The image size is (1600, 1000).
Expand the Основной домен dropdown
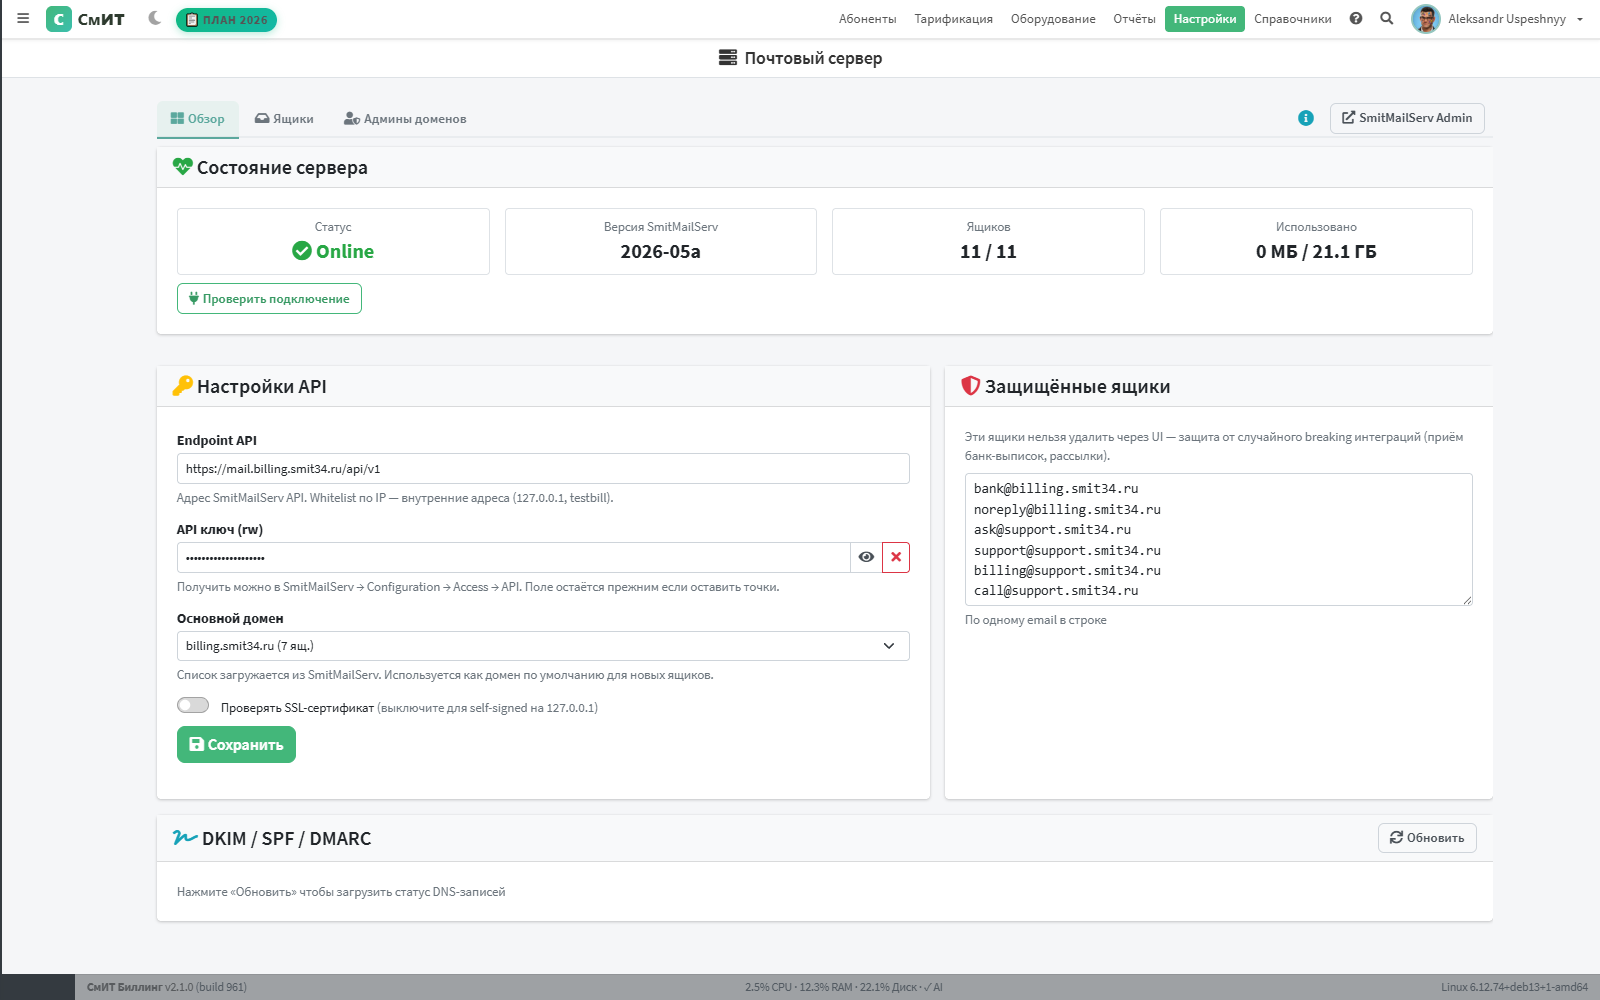pyautogui.click(x=543, y=646)
